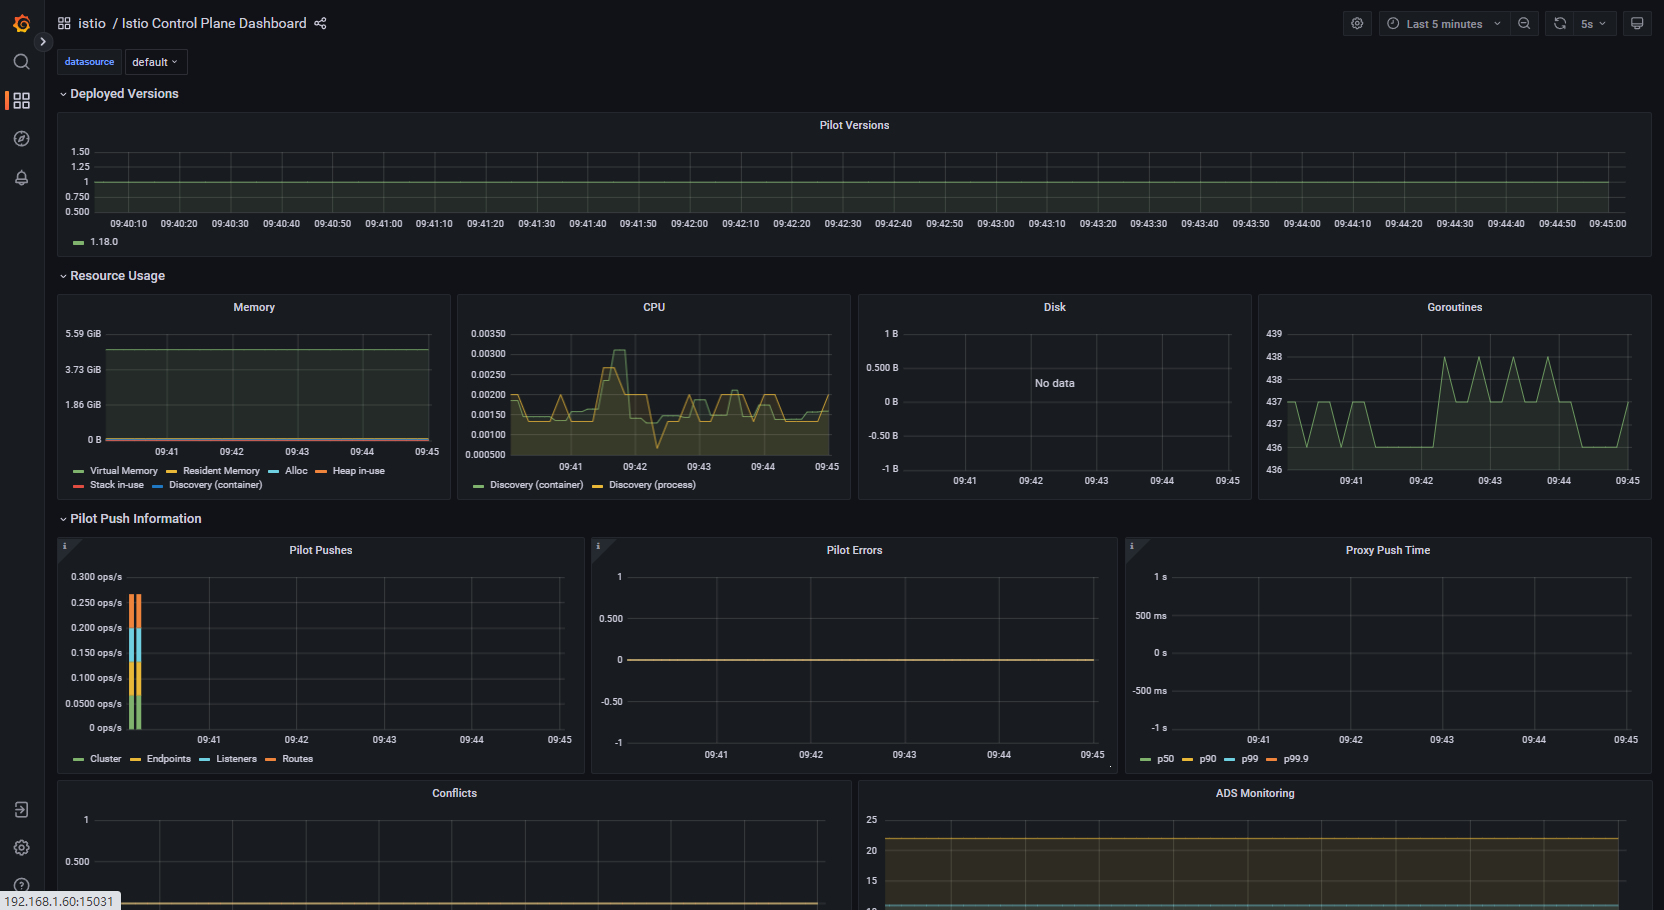1664x910 pixels.
Task: Click the Grafana logo home icon
Action: (x=21, y=23)
